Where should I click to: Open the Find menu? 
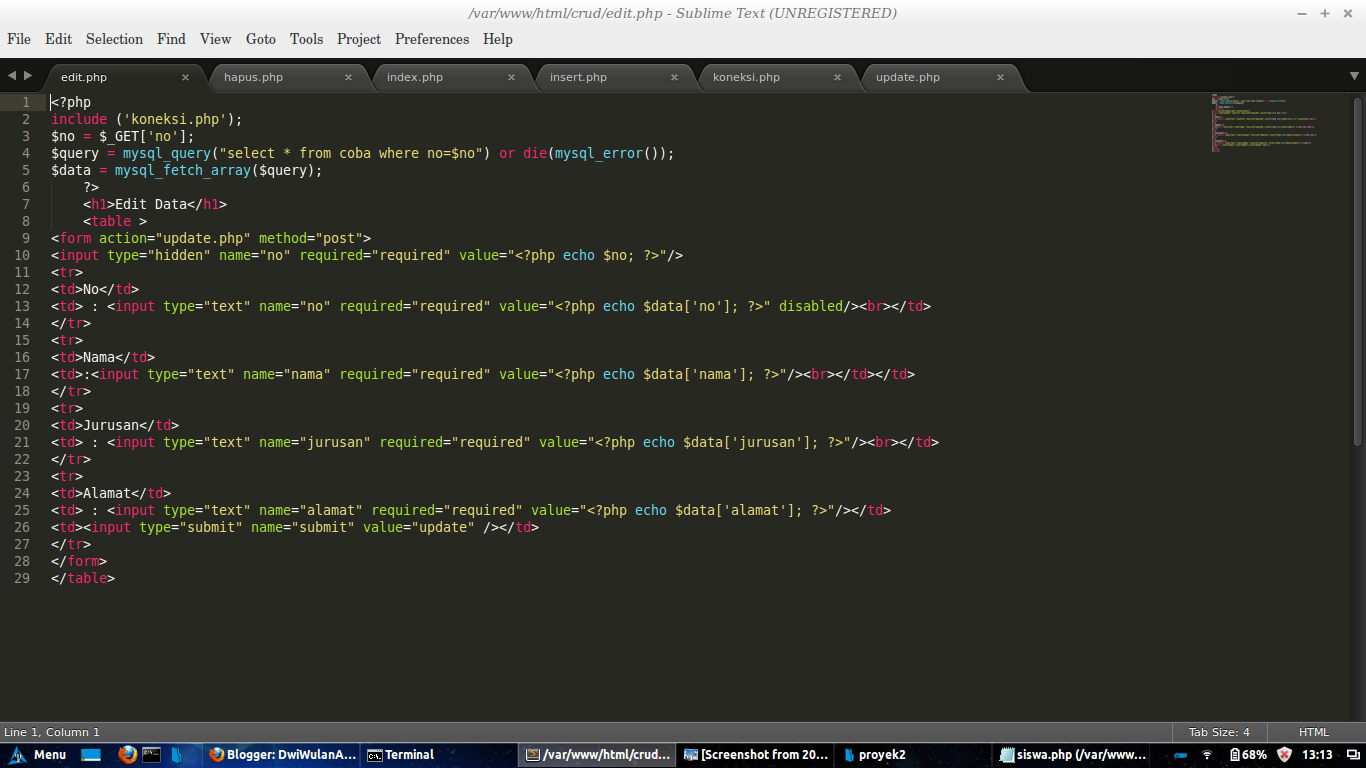click(x=171, y=39)
